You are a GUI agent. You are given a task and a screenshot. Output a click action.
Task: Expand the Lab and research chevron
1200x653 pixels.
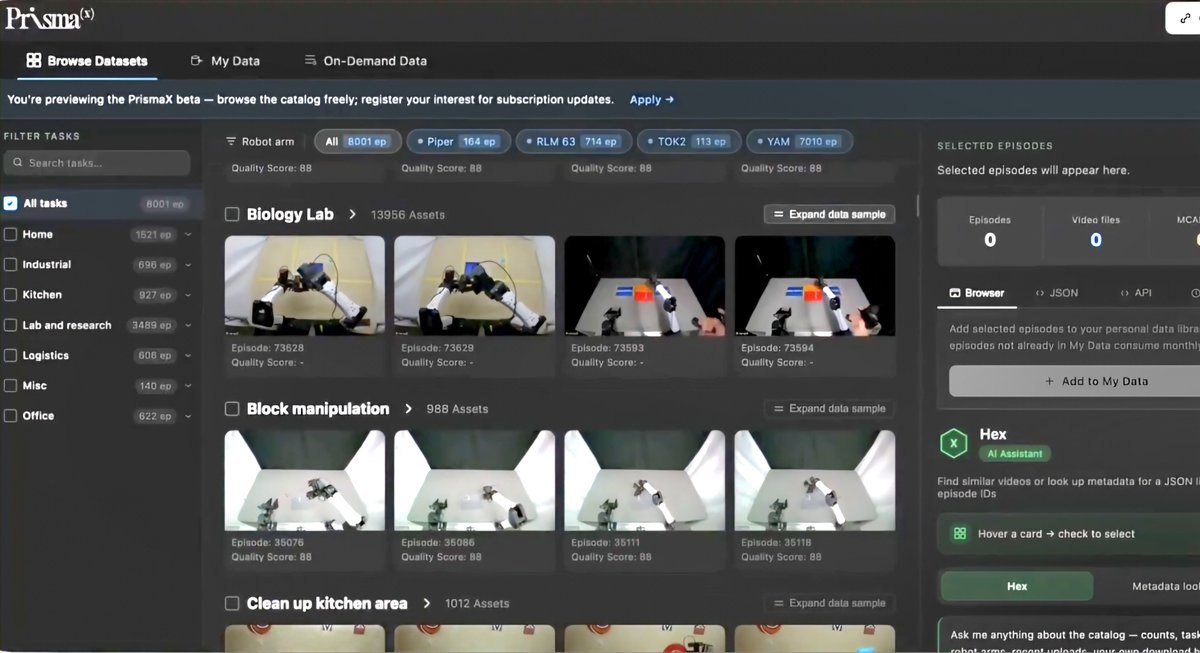pyautogui.click(x=188, y=325)
